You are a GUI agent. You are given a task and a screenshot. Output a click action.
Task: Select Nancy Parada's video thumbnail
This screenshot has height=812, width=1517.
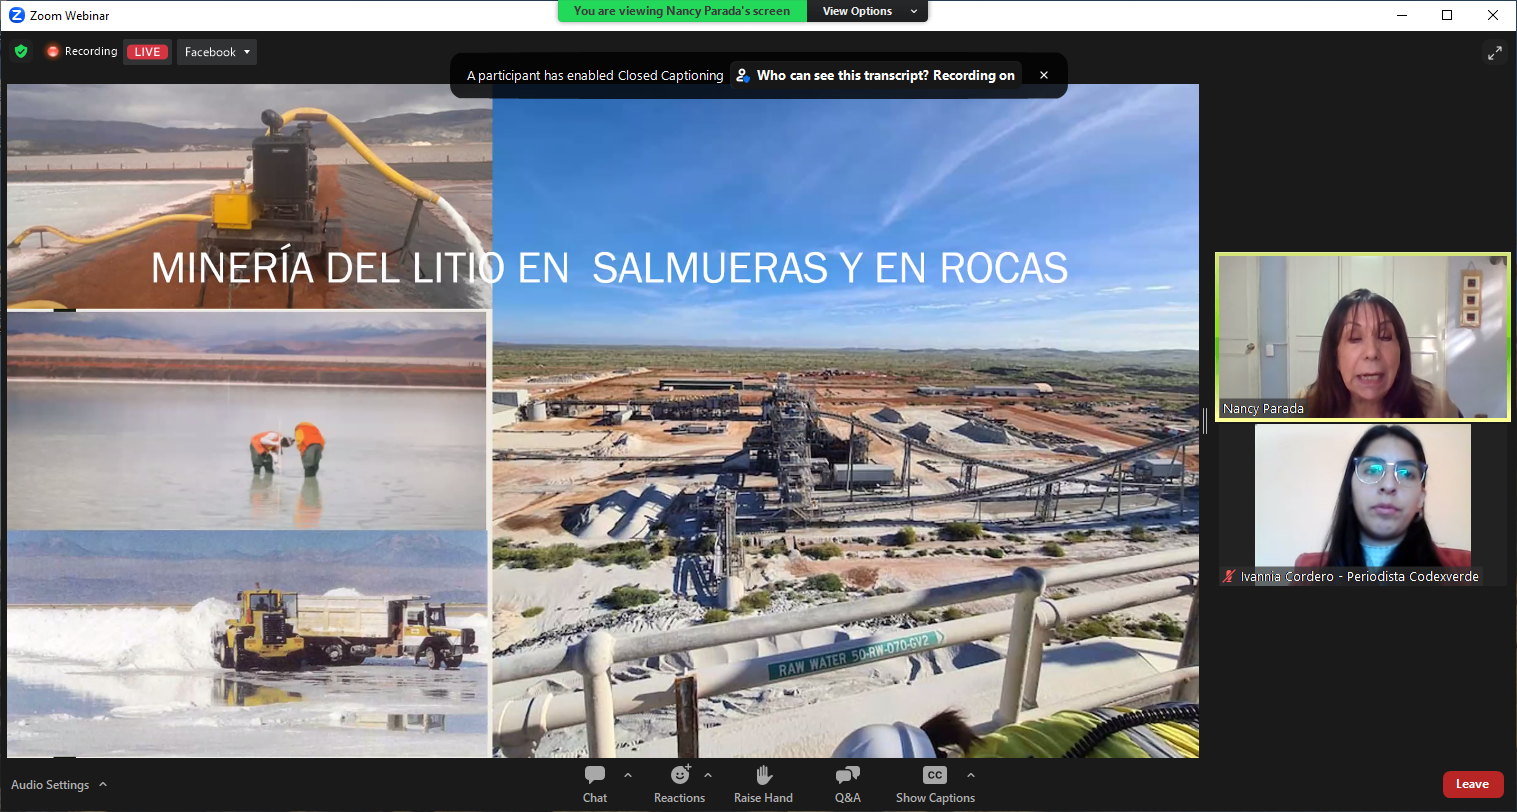(1362, 337)
